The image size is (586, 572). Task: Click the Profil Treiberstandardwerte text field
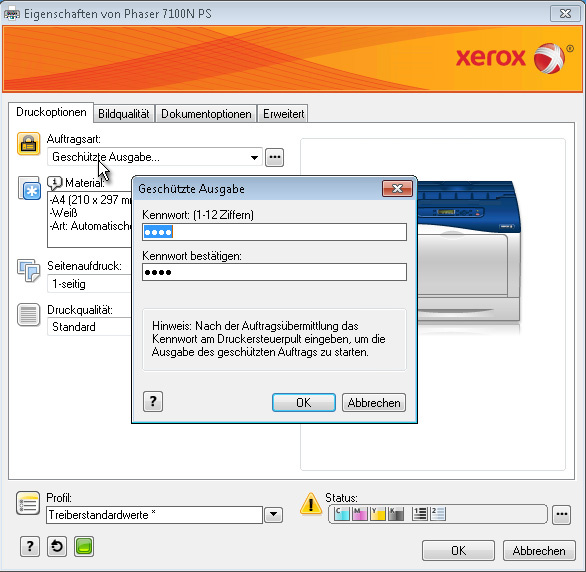tap(154, 515)
